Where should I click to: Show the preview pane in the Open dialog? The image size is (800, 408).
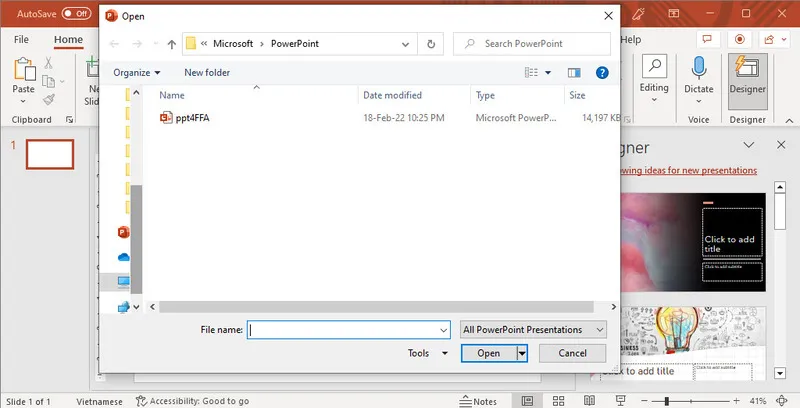[574, 73]
